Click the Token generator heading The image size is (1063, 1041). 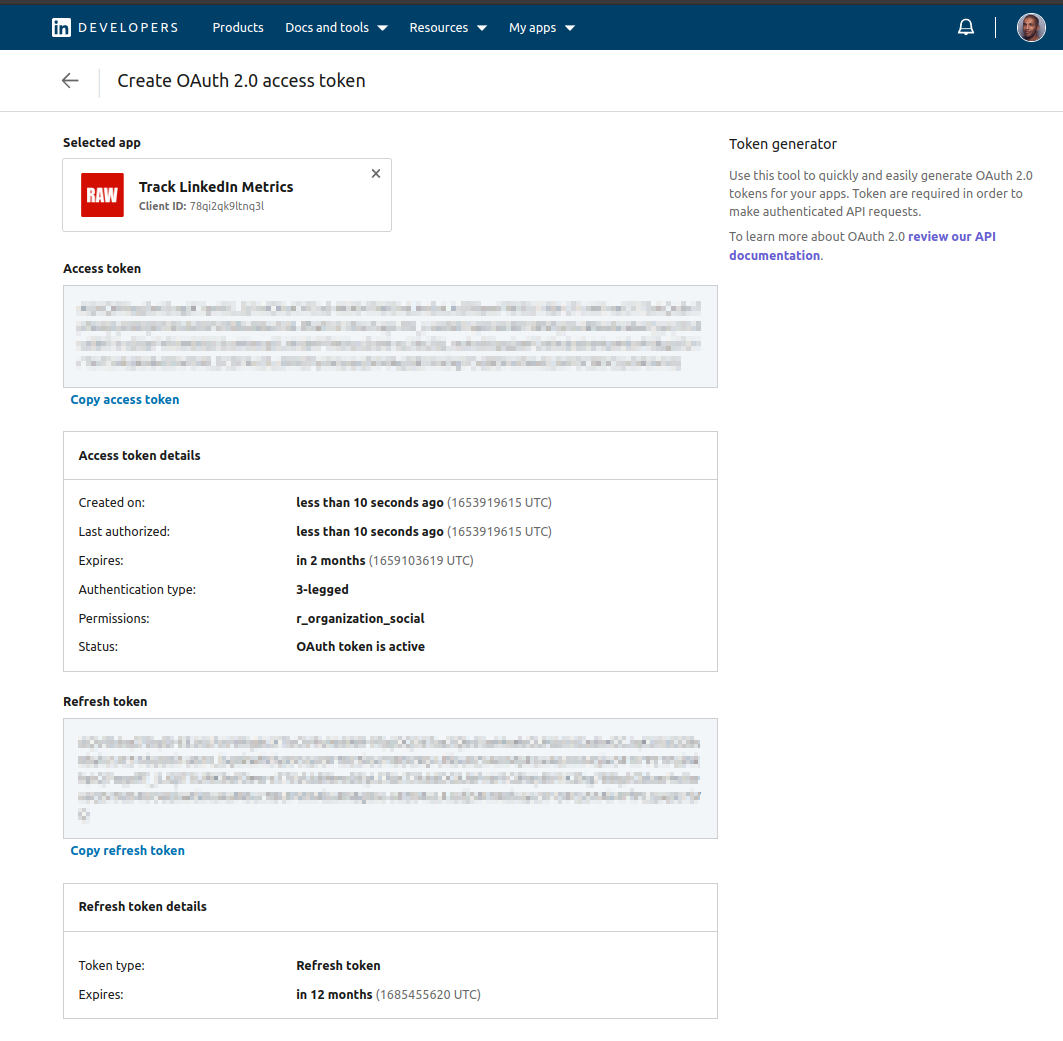[783, 144]
